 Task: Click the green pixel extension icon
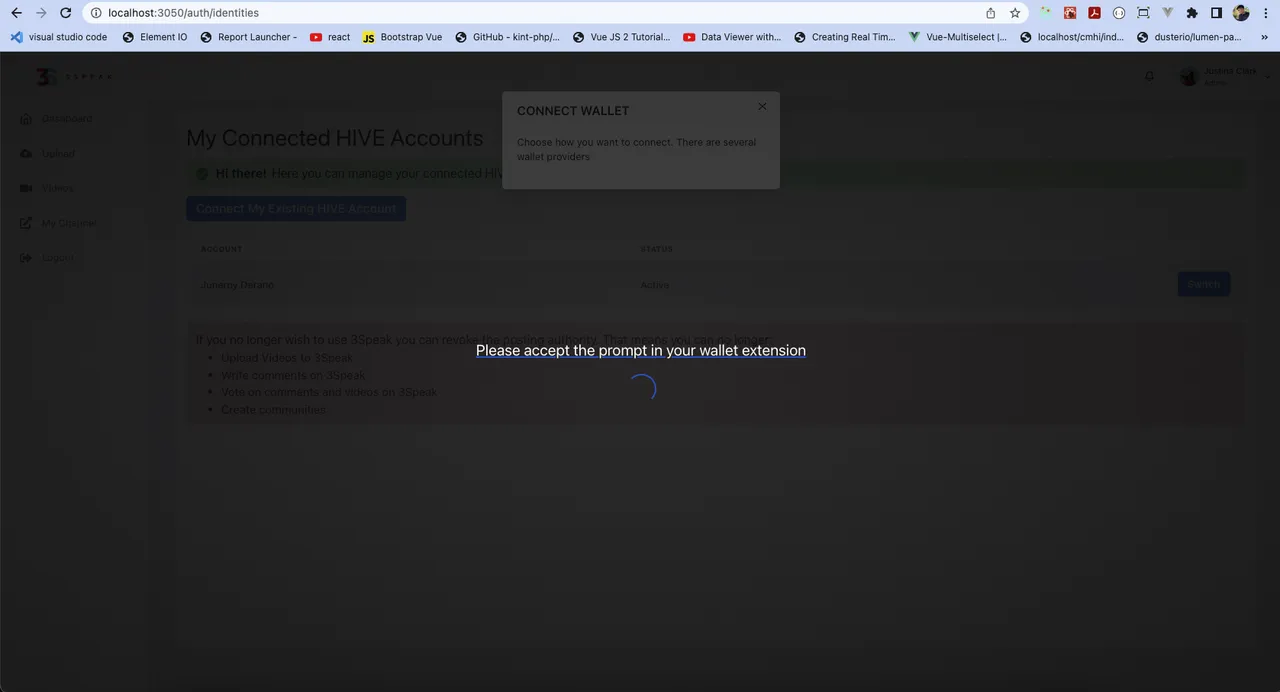pos(1046,13)
